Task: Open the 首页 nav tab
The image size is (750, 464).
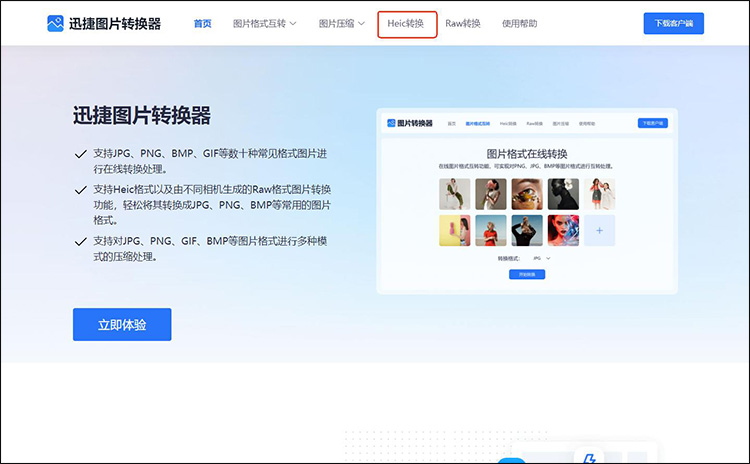Action: [x=202, y=23]
